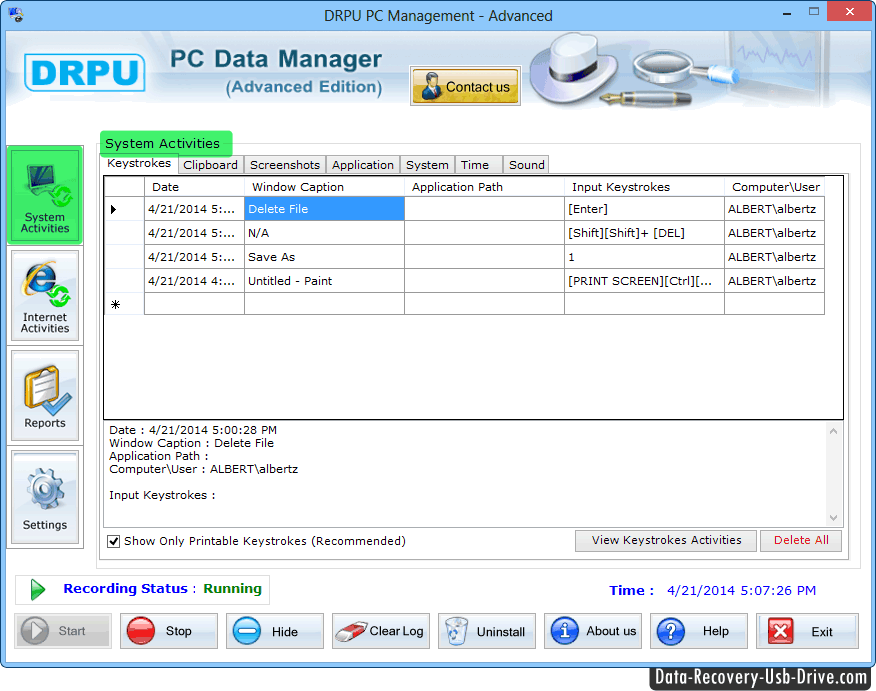Image resolution: width=876 pixels, height=691 pixels.
Task: Click the greyed Start play icon
Action: (35, 631)
